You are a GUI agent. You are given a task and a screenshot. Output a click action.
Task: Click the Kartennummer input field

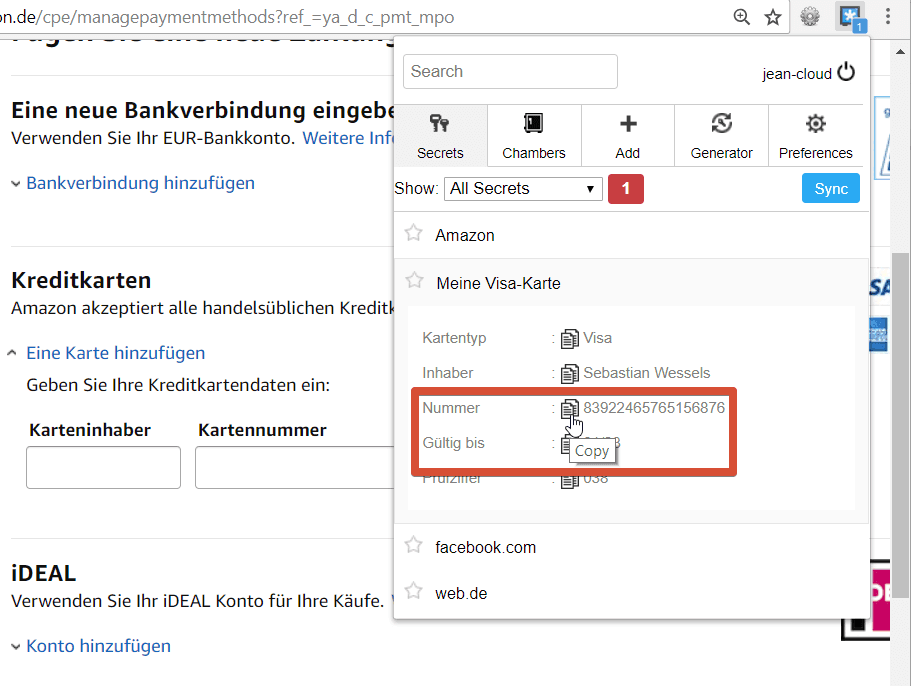295,468
